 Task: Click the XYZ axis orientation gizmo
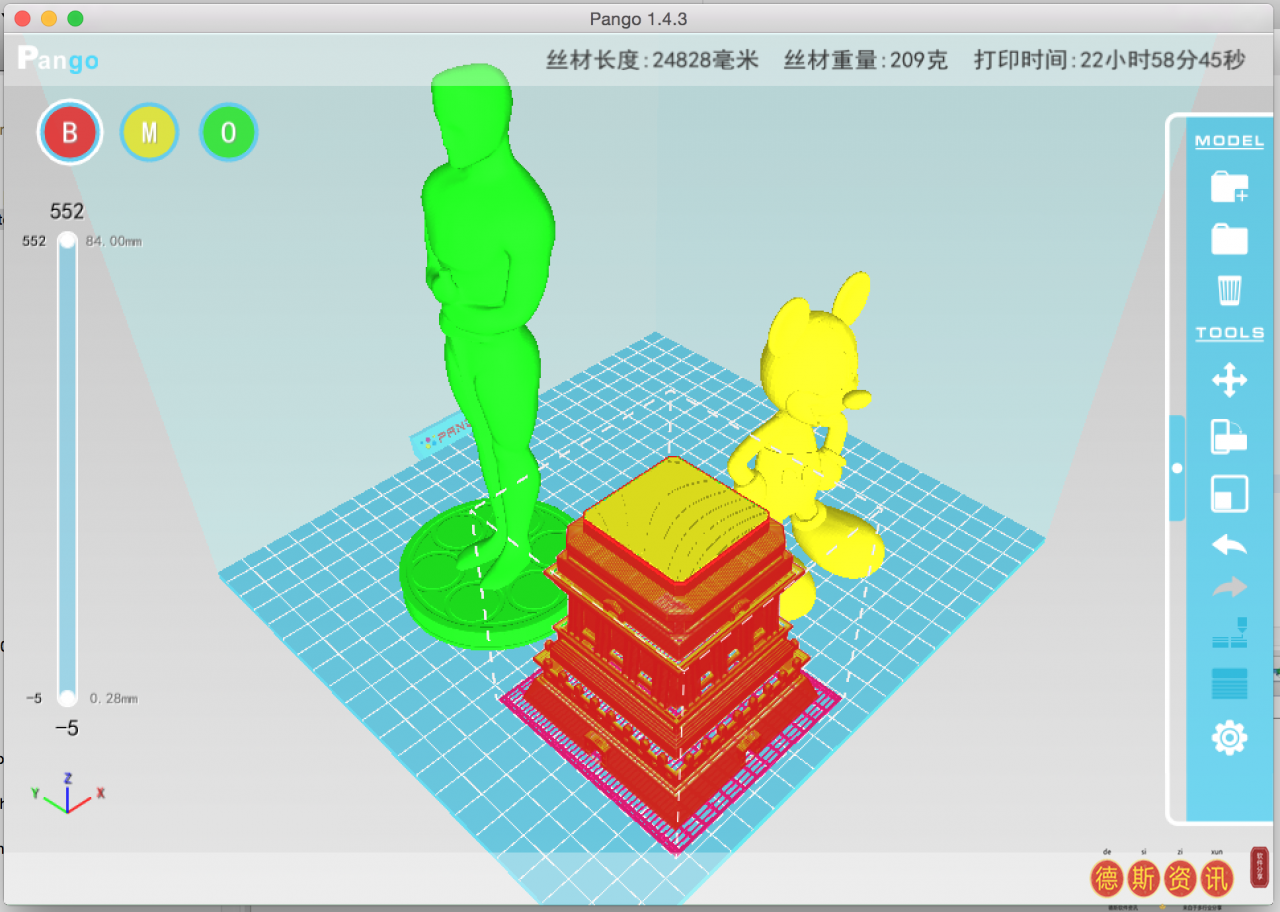tap(68, 792)
